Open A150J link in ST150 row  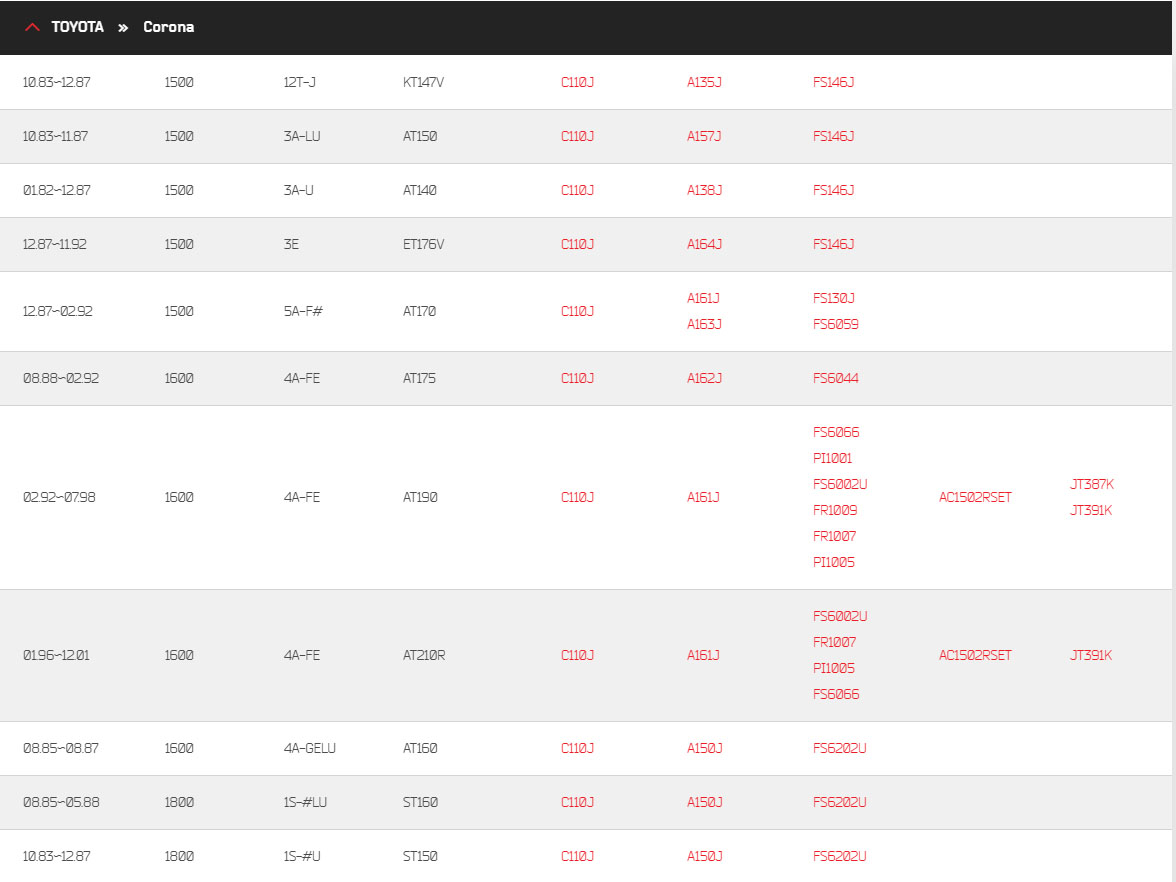[705, 856]
